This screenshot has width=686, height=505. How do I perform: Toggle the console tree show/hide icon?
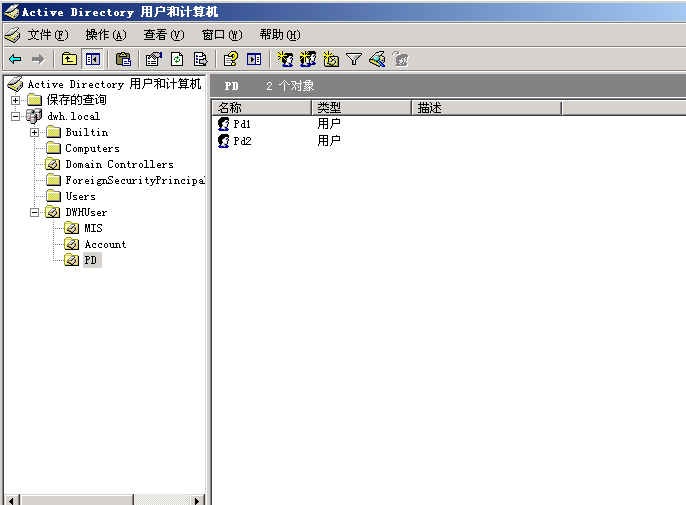point(93,59)
